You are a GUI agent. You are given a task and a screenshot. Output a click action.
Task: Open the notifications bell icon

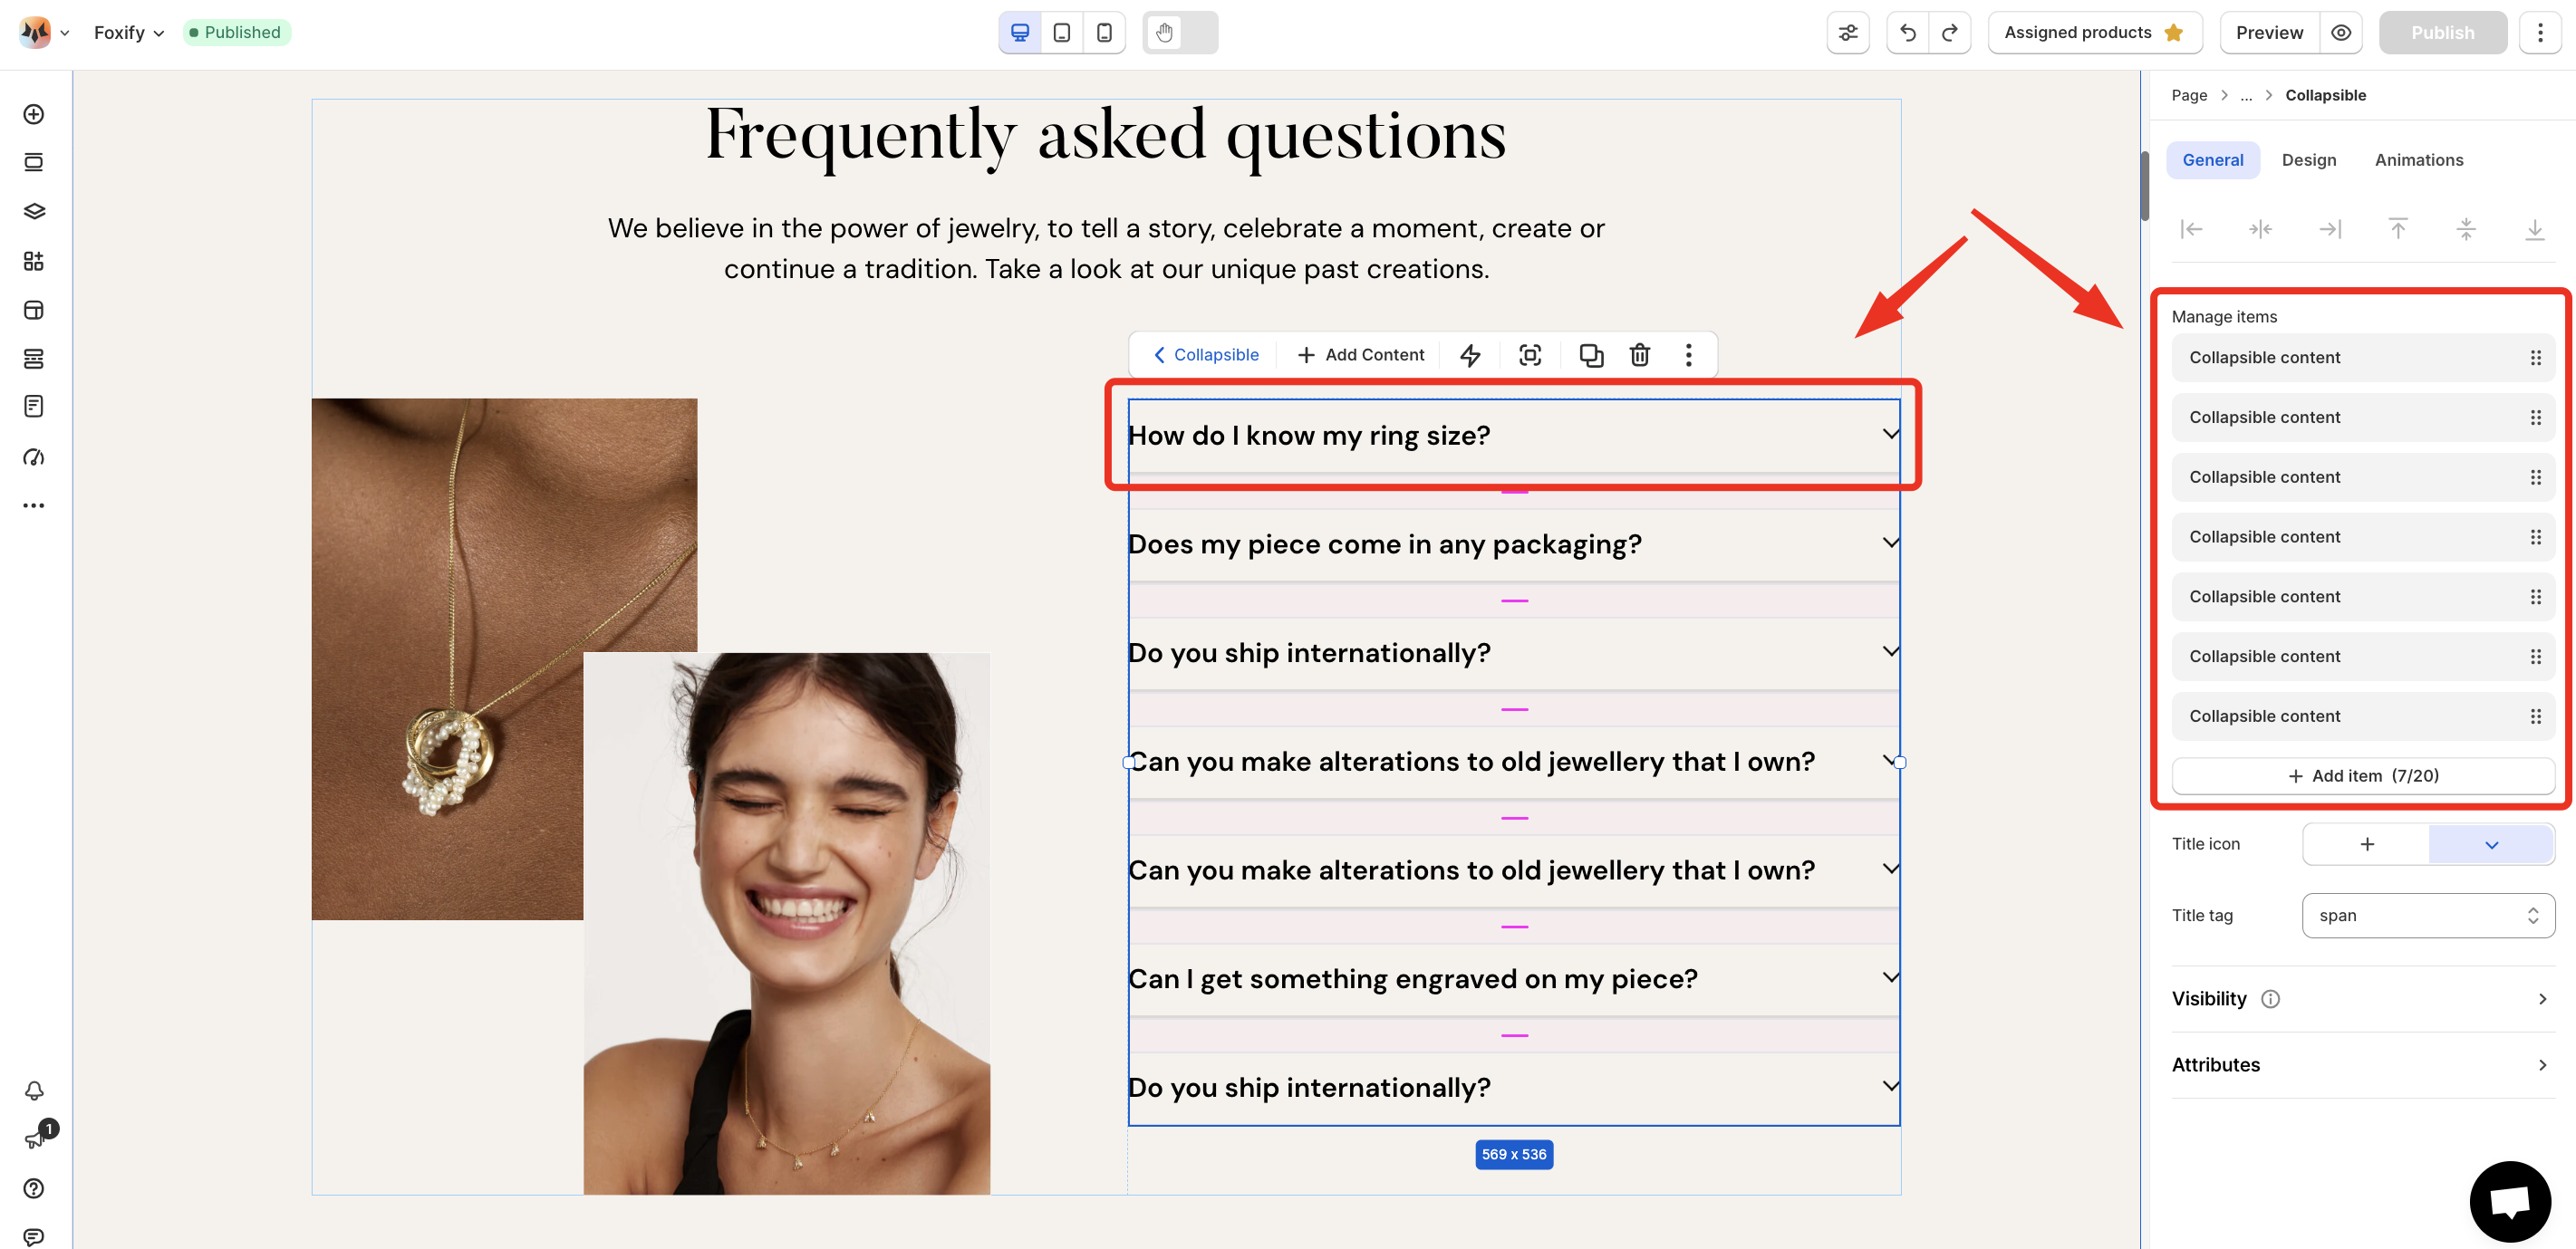(34, 1090)
